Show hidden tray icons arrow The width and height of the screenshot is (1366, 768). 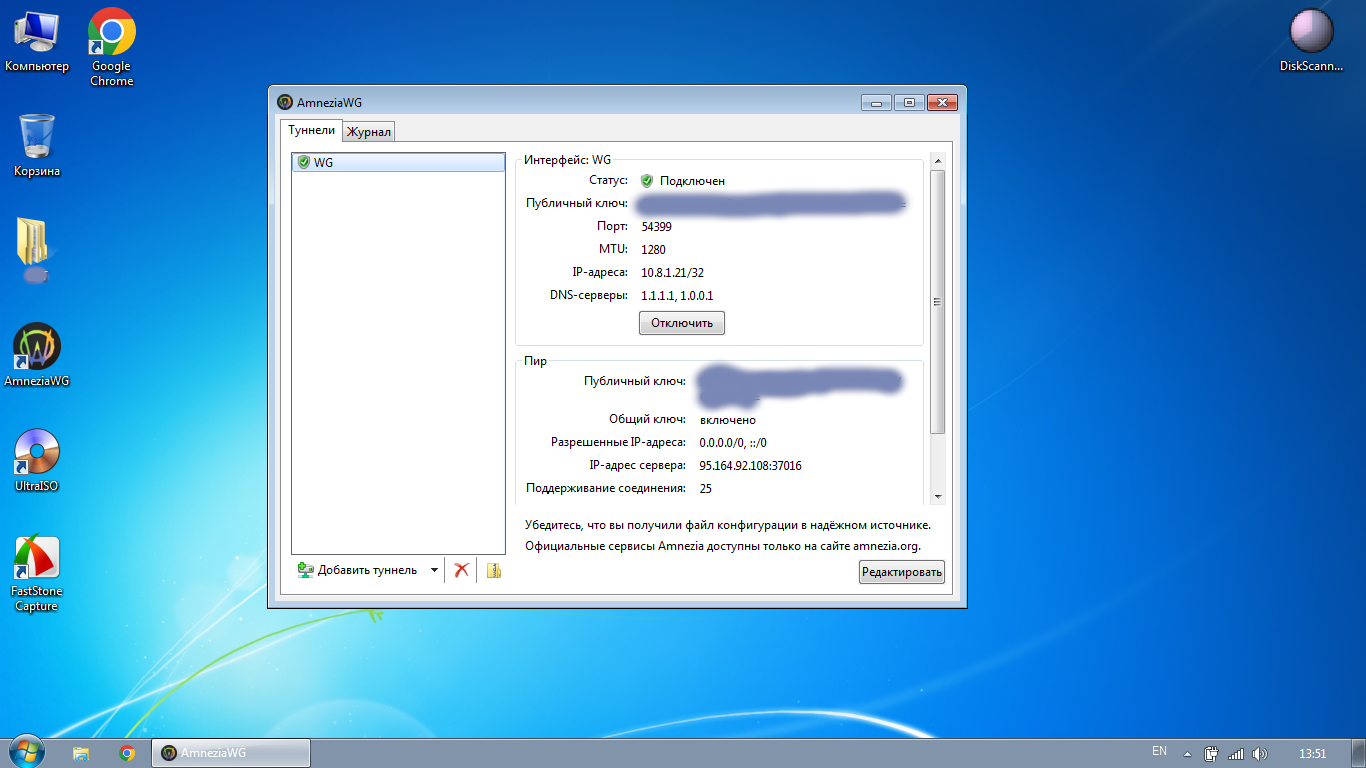tap(1187, 754)
